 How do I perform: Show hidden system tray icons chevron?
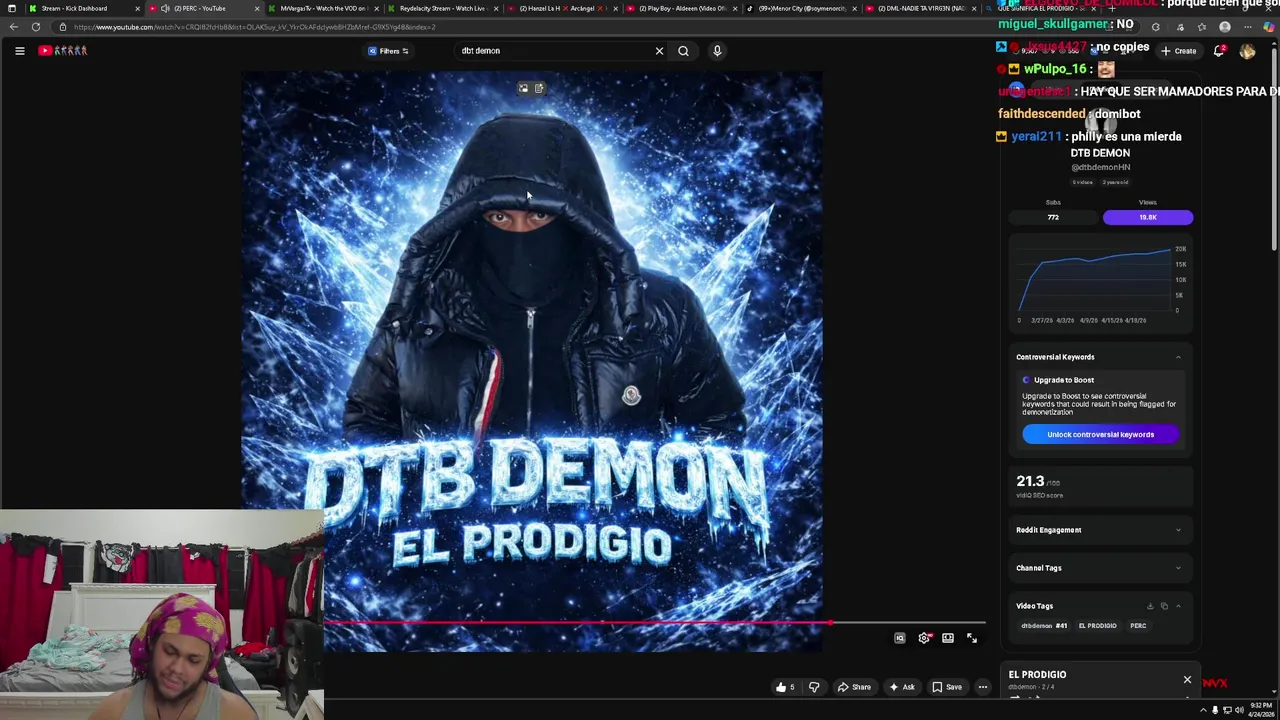pos(1203,710)
